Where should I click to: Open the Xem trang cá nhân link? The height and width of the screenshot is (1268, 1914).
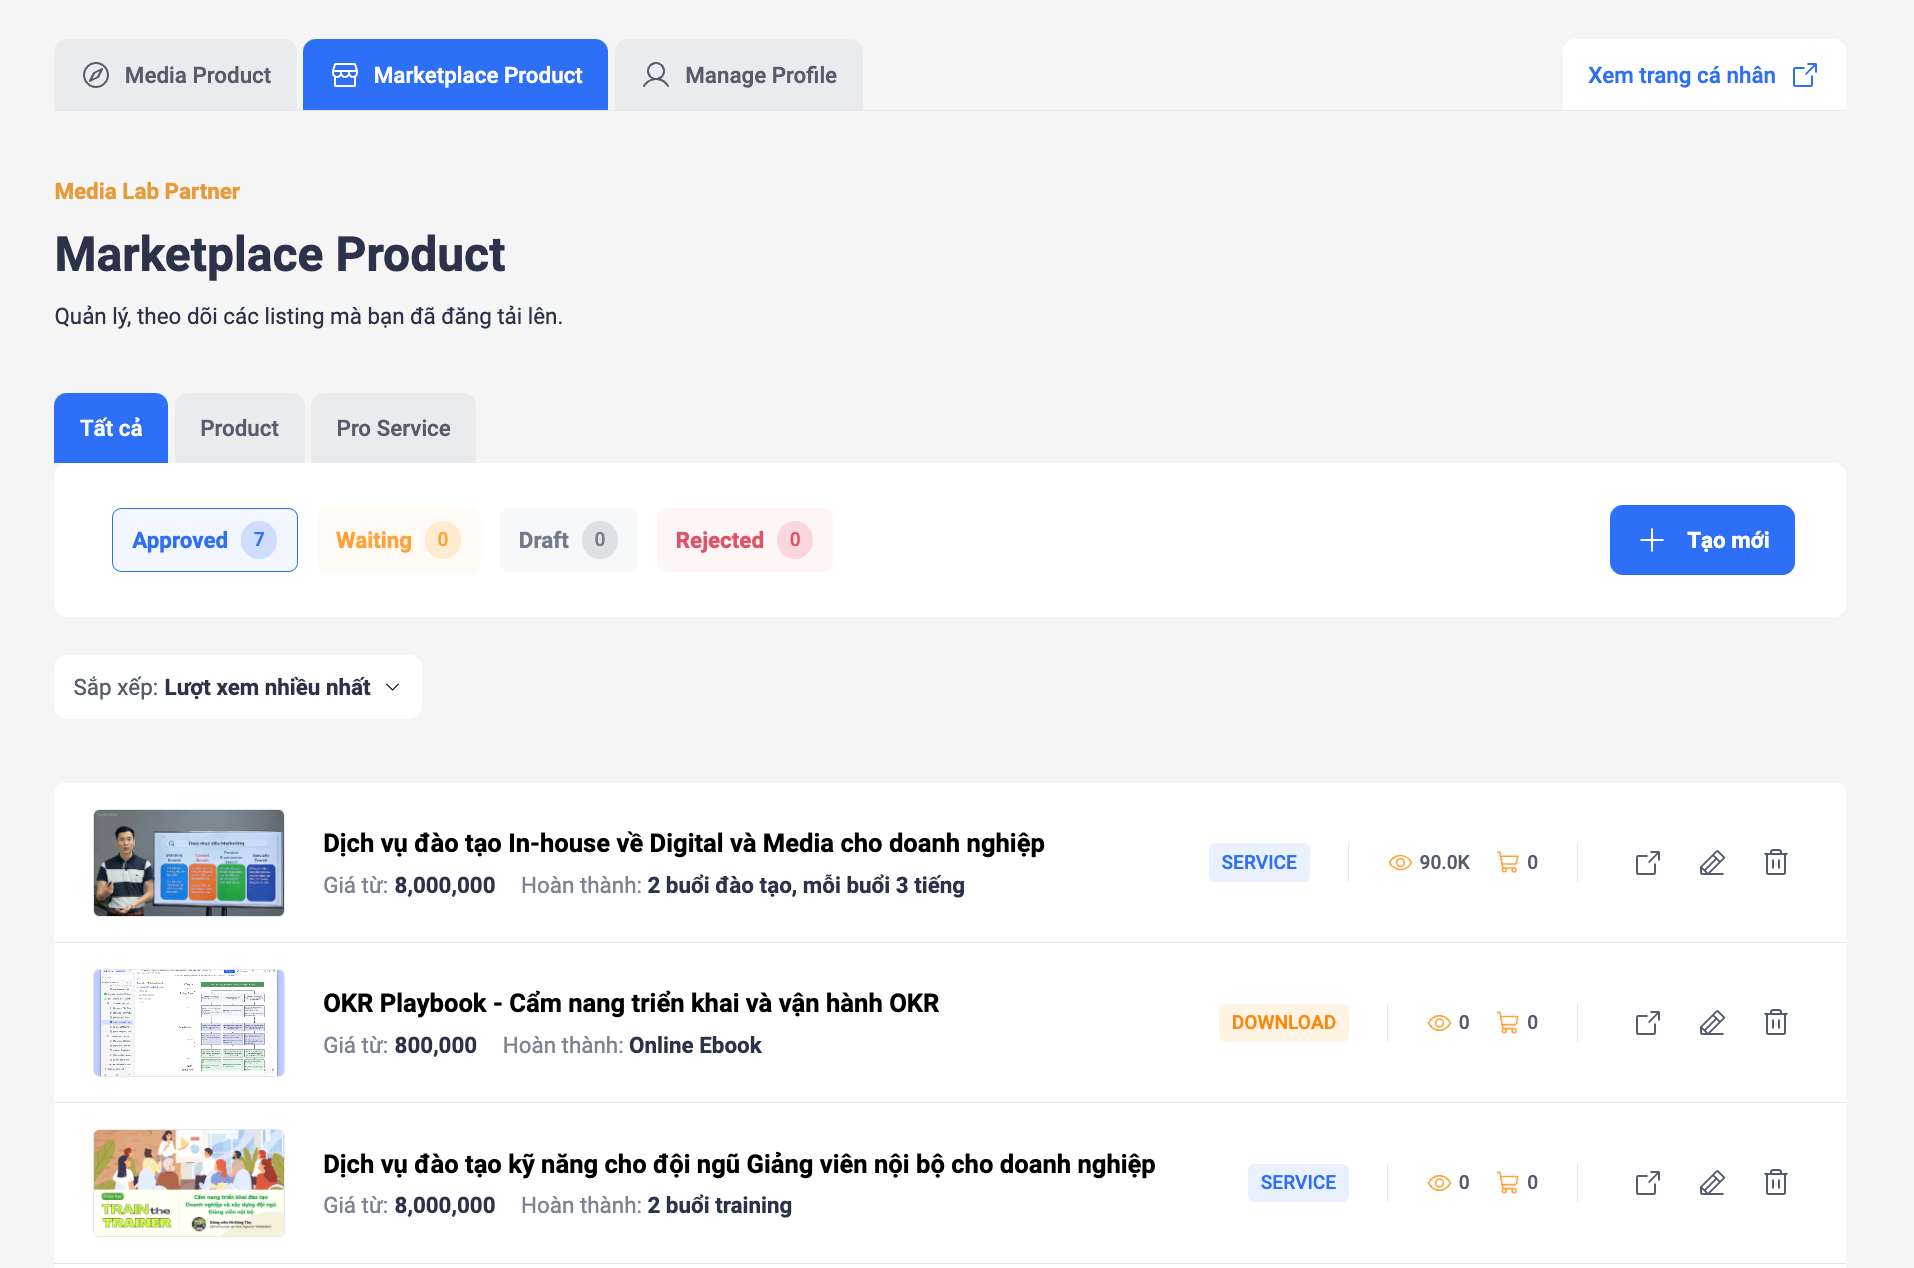click(1702, 75)
